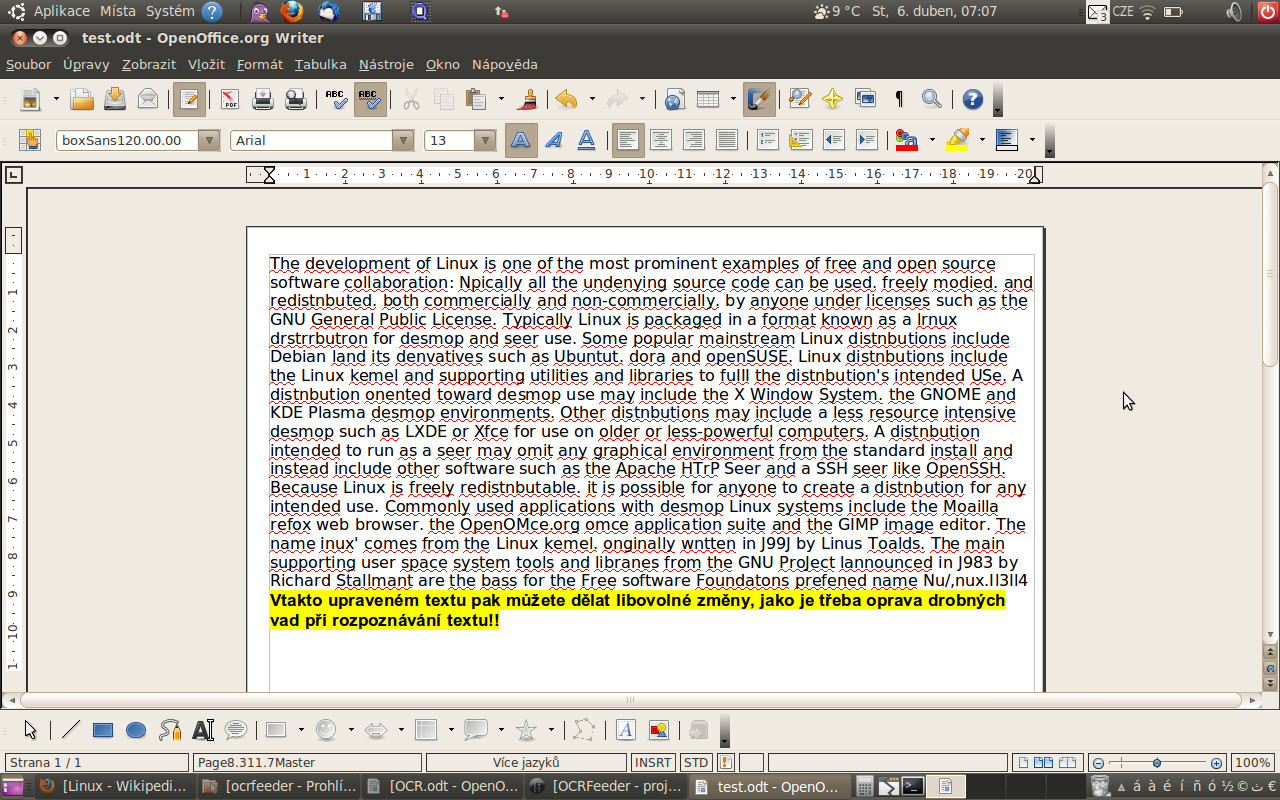Toggle AutoSpellcheck on or off

pos(369,99)
